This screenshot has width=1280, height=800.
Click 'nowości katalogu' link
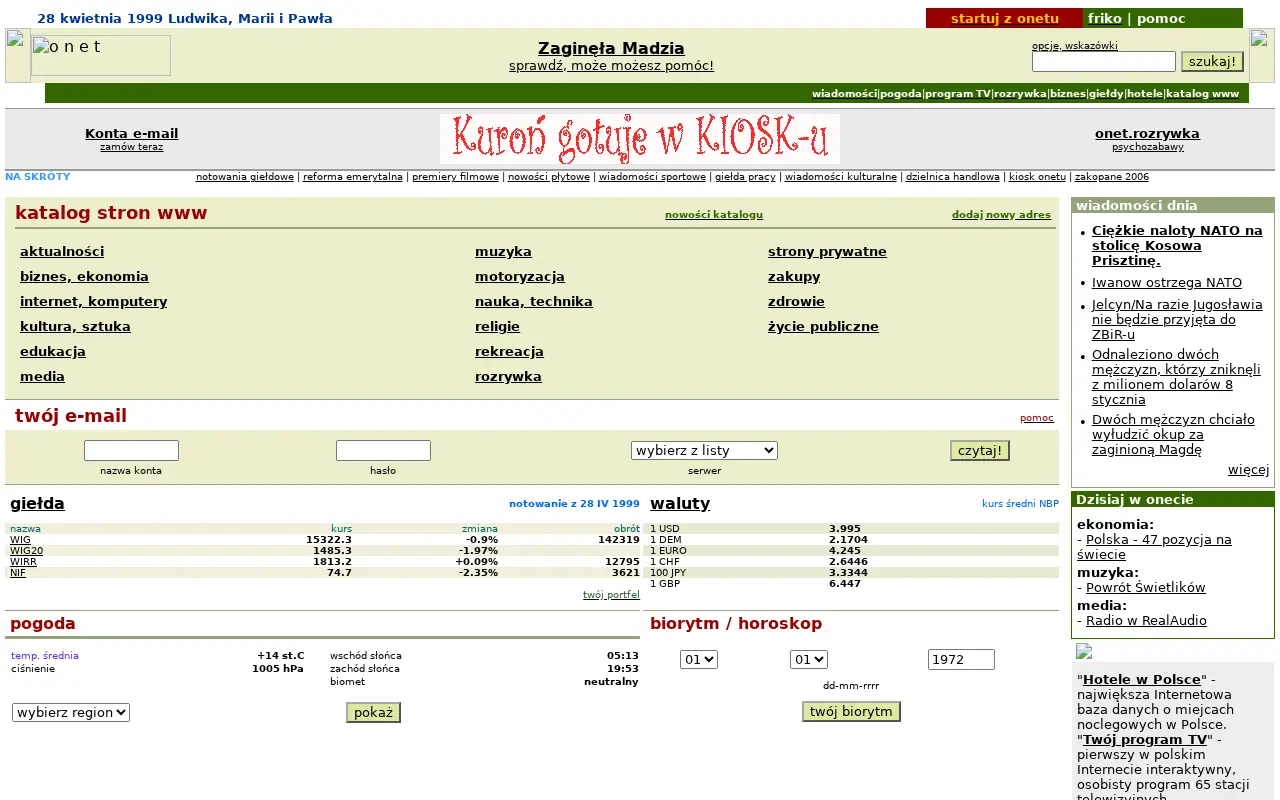[714, 214]
